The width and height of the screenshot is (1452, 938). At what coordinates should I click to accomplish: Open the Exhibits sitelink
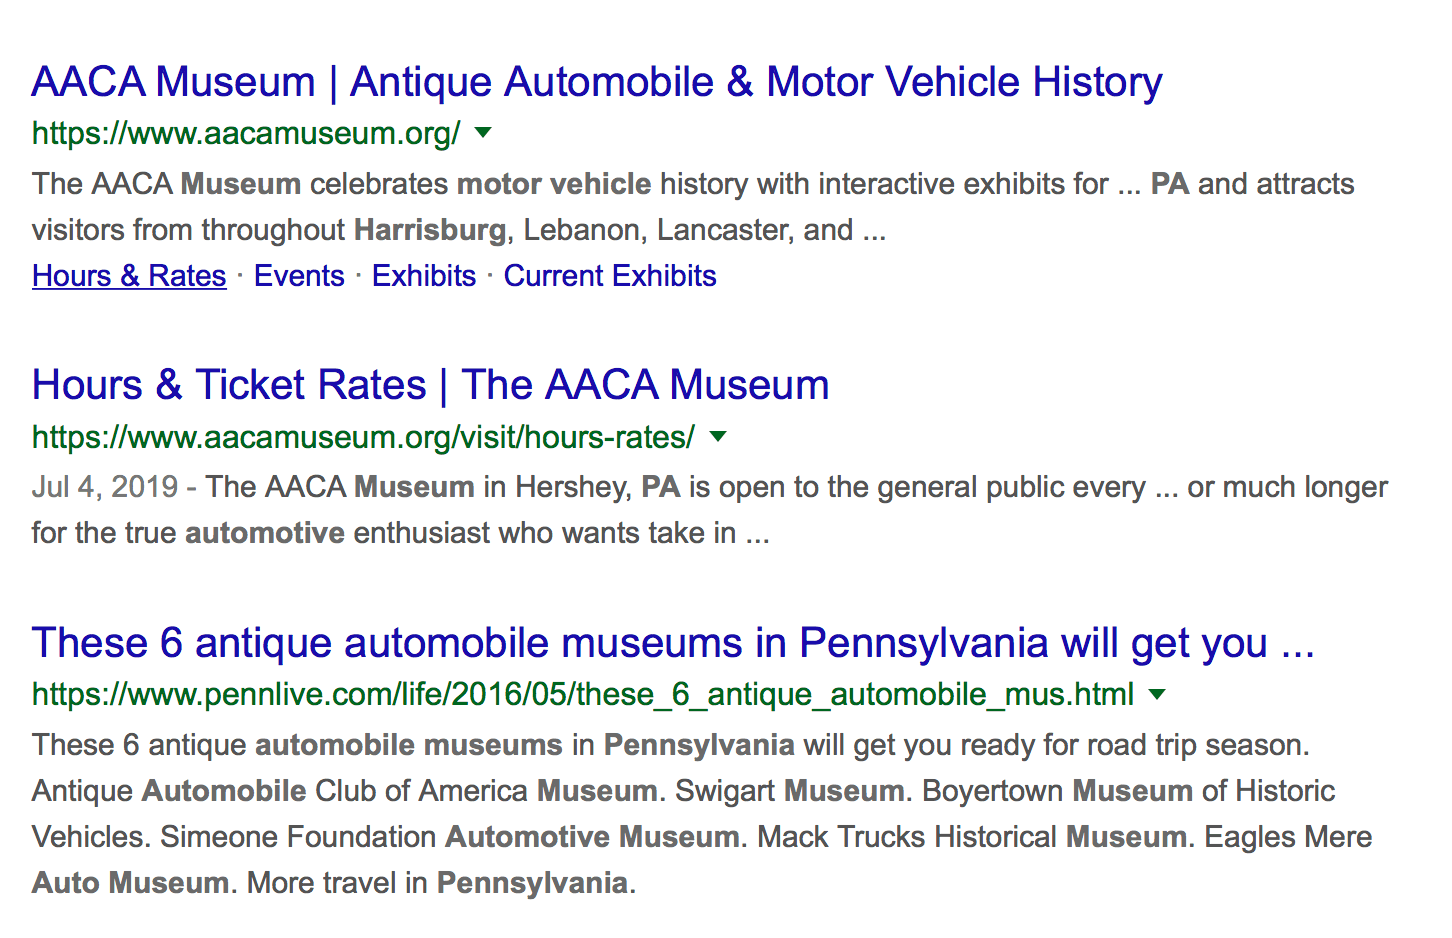point(424,276)
